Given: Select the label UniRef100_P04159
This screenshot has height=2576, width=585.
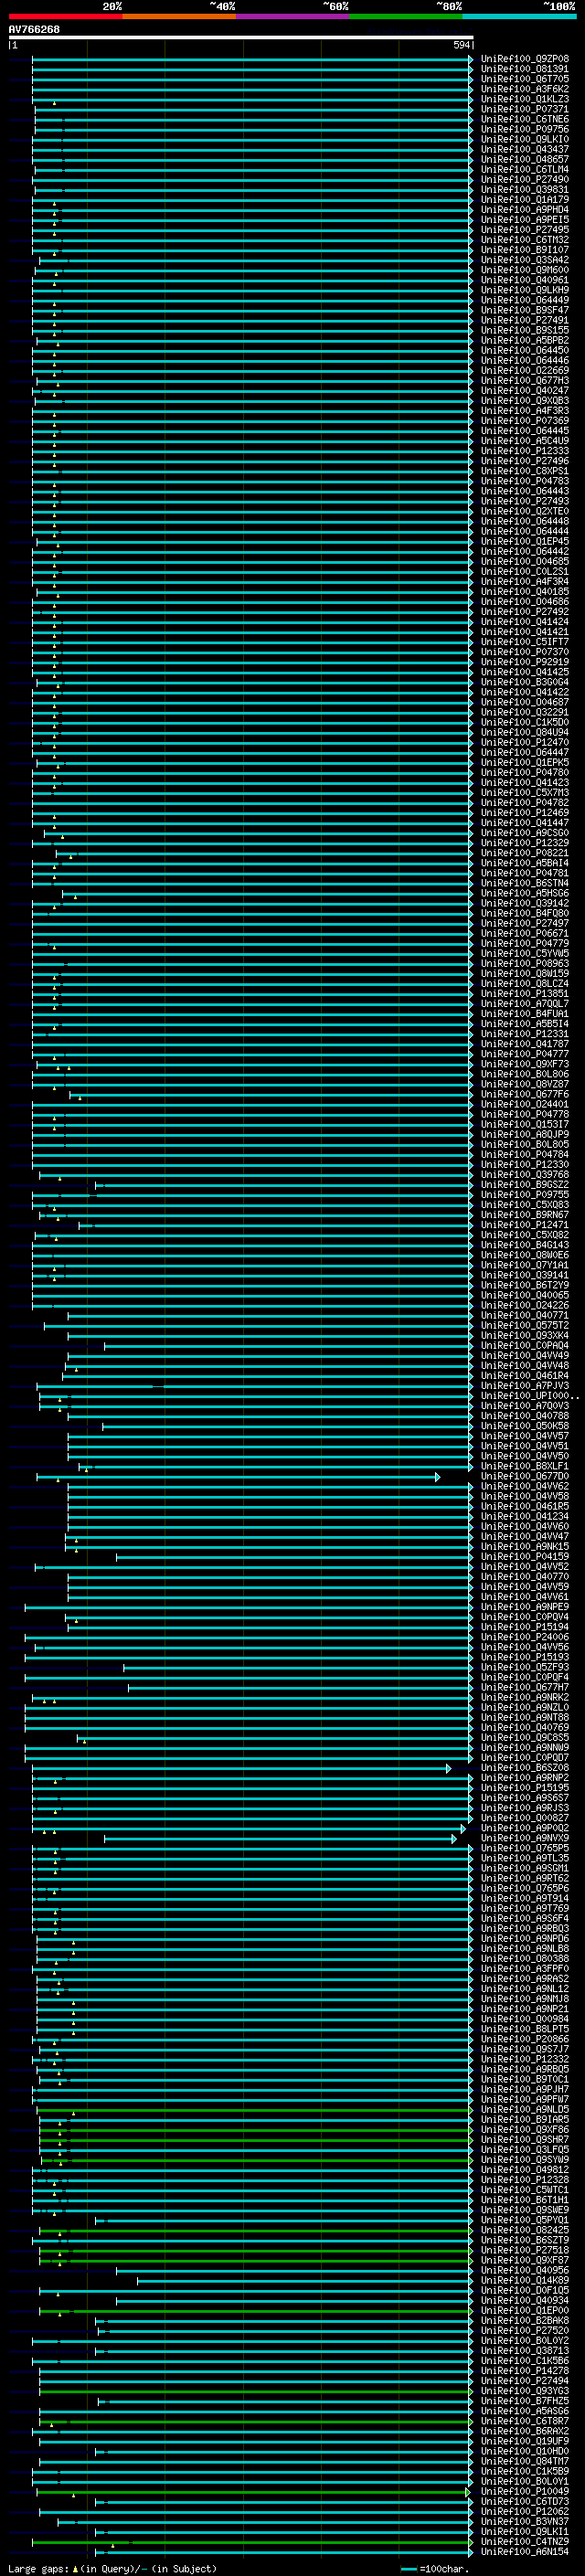Looking at the screenshot, I should [x=525, y=1557].
